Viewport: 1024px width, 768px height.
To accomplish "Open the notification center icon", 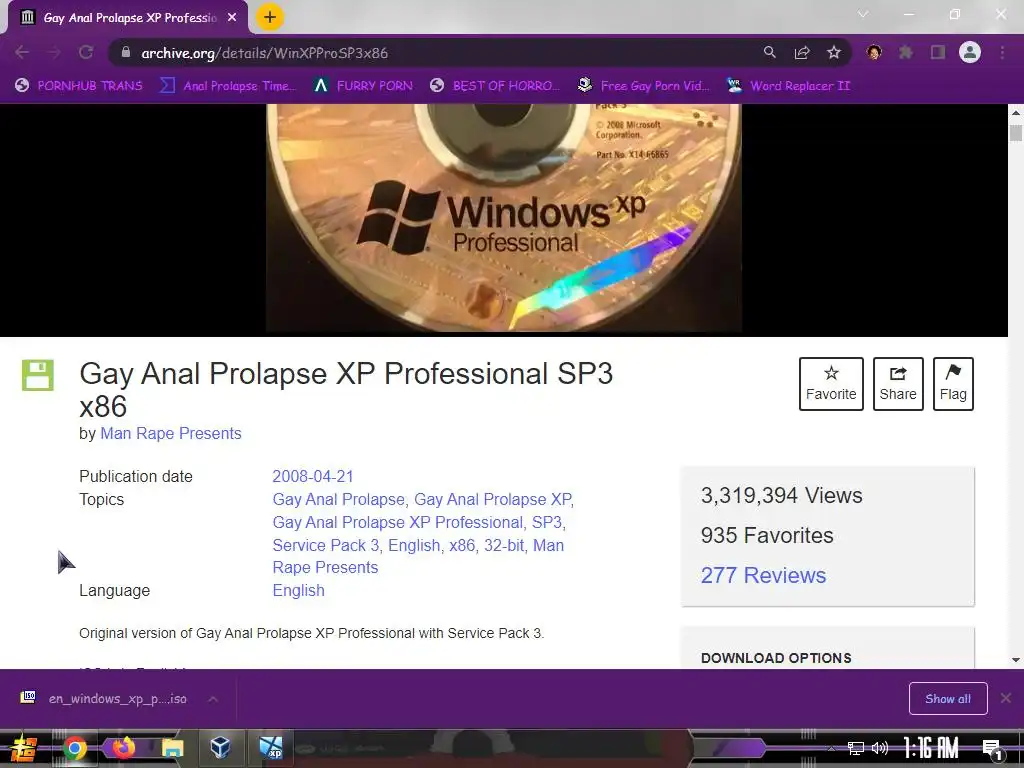I will click(x=992, y=749).
